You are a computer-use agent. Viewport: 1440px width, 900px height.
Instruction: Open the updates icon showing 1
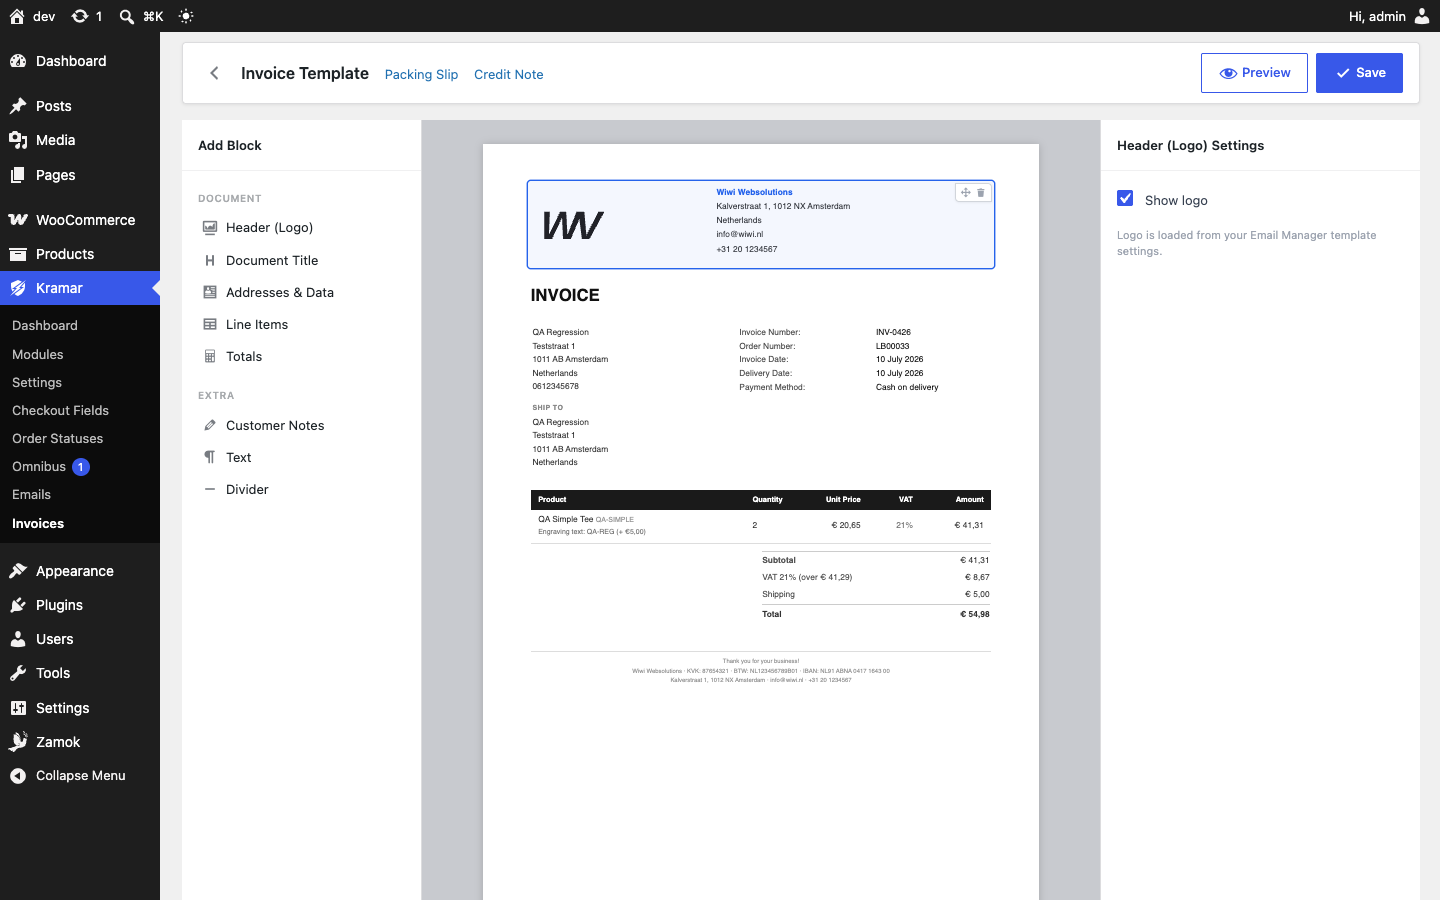click(x=79, y=16)
